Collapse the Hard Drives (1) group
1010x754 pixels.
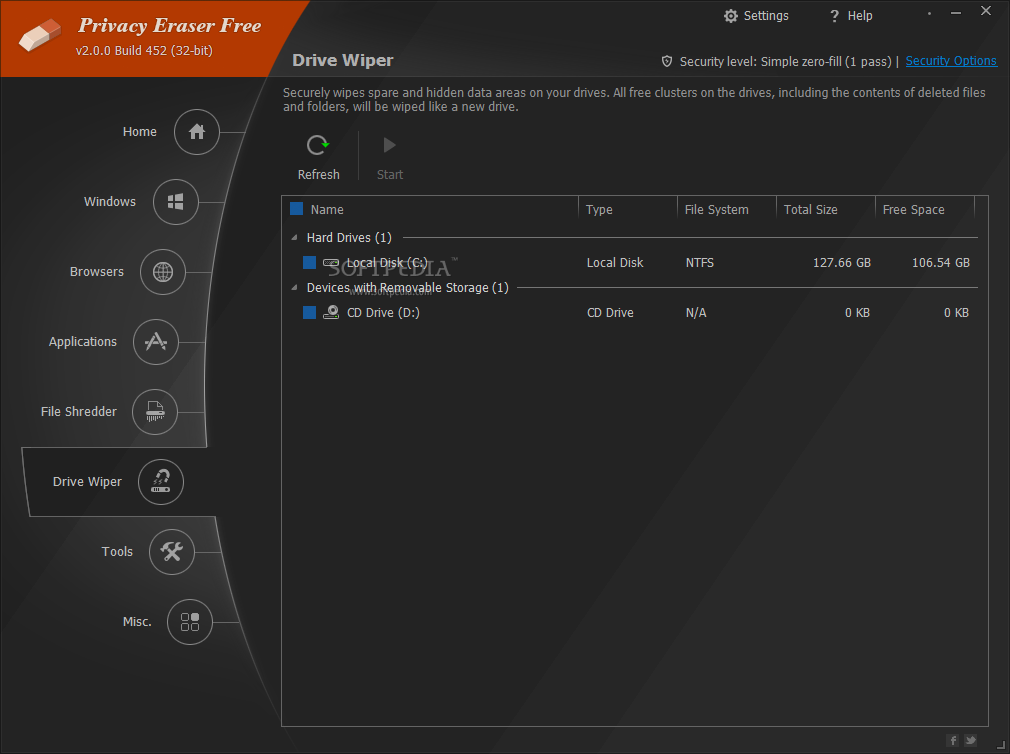pos(294,238)
